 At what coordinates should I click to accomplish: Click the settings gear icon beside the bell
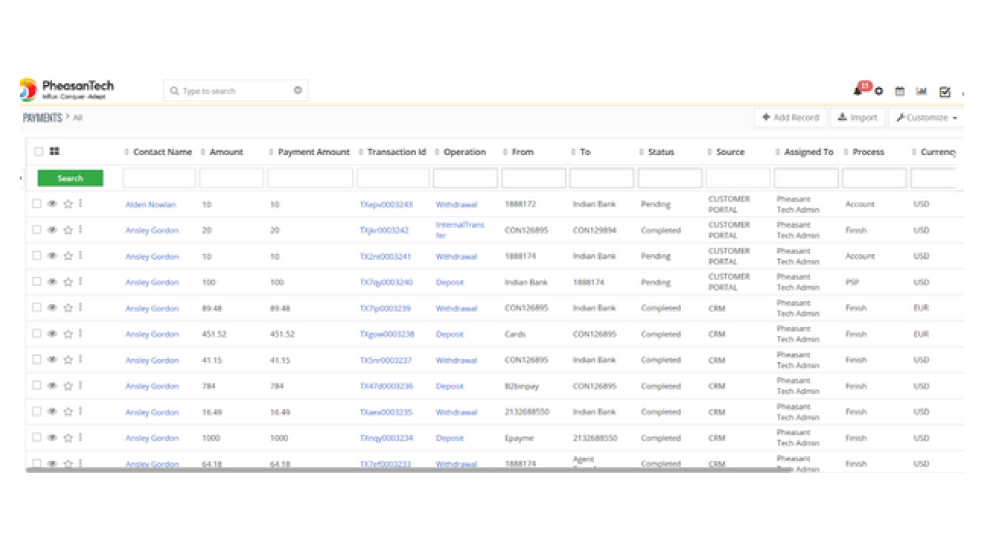pyautogui.click(x=879, y=91)
